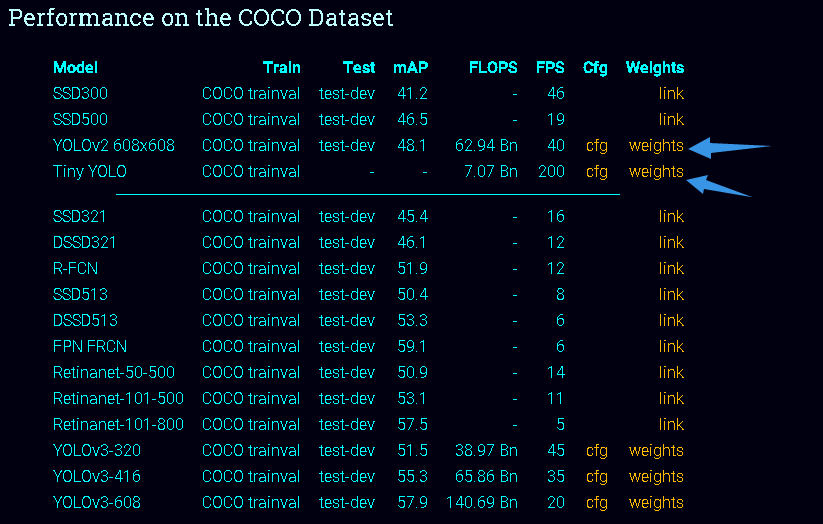The width and height of the screenshot is (823, 524).
Task: Follow the SSD300 weights link
Action: point(671,93)
